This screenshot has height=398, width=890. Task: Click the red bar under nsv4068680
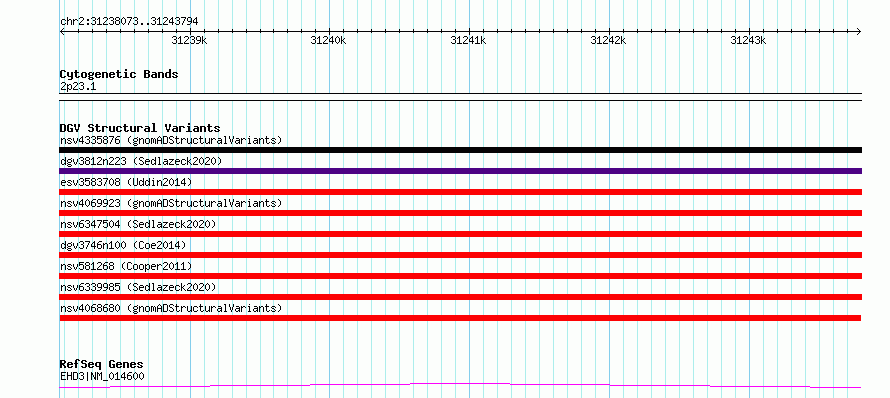pyautogui.click(x=460, y=318)
